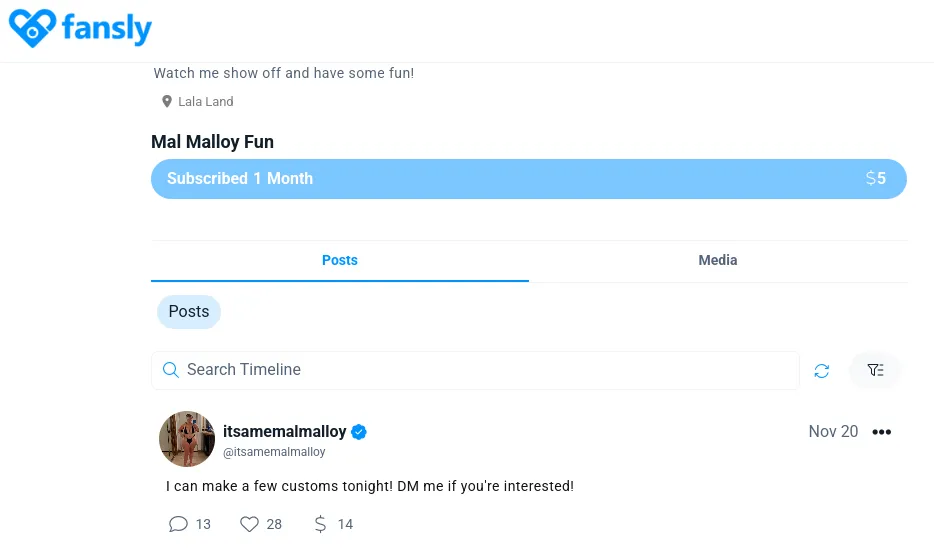Click the Fansly logo
Image resolution: width=934 pixels, height=558 pixels.
(x=80, y=28)
